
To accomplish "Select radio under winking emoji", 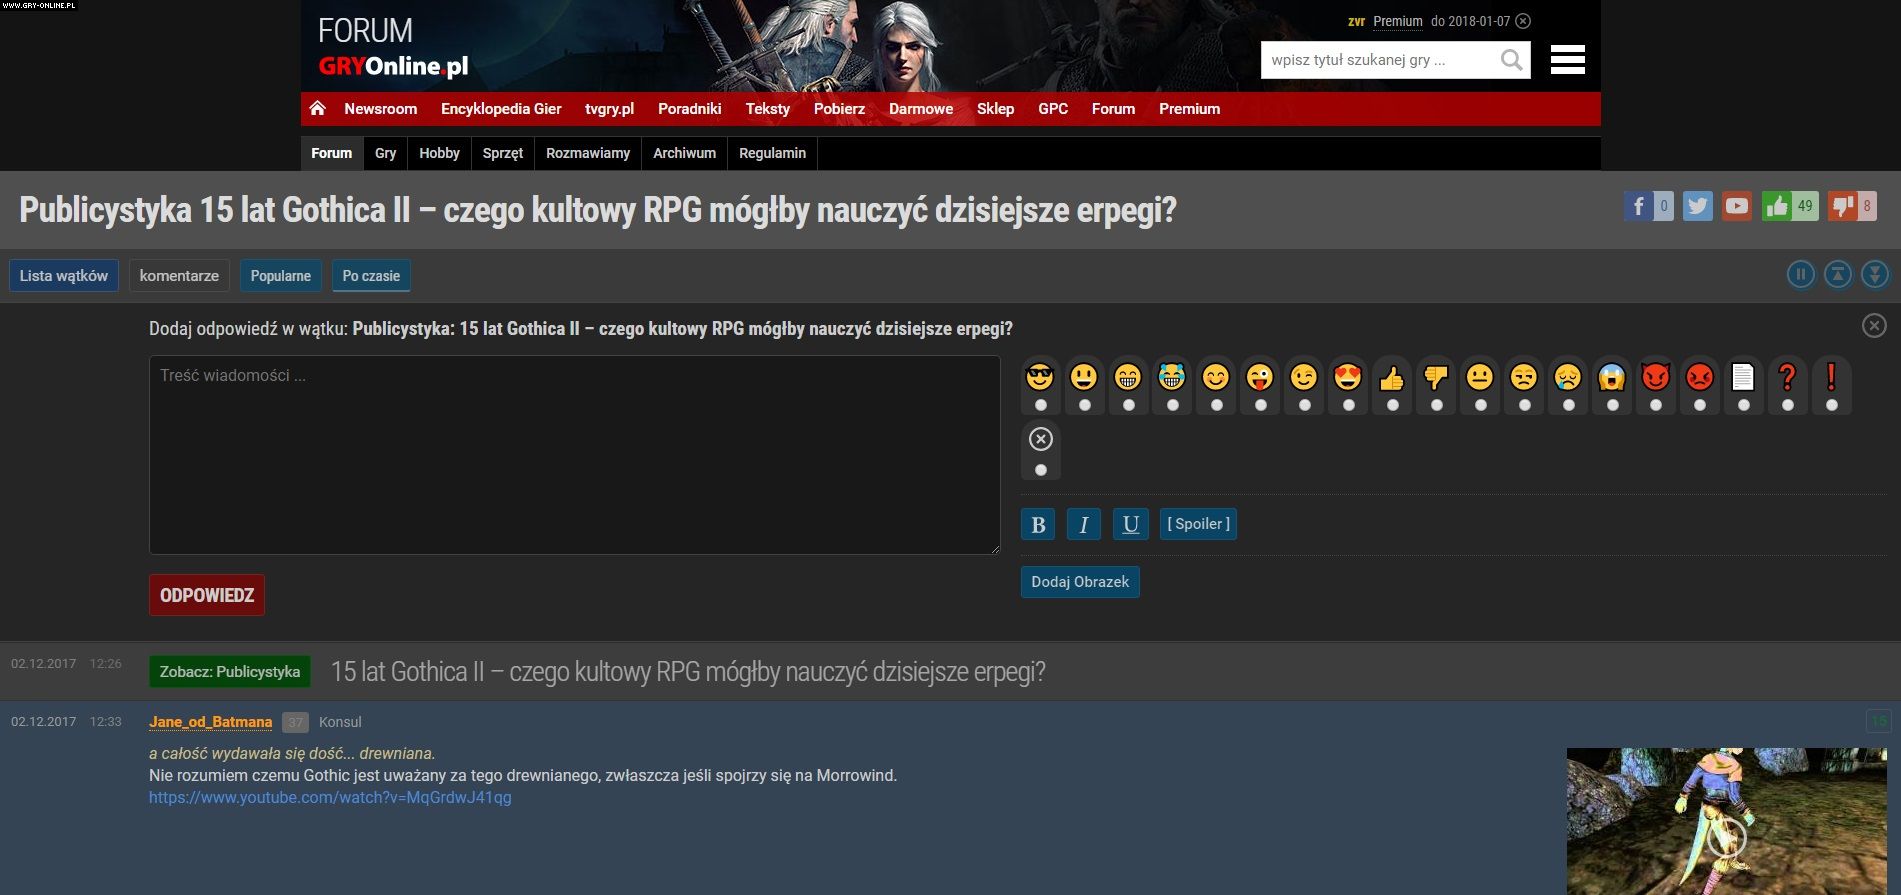I will (x=1305, y=405).
